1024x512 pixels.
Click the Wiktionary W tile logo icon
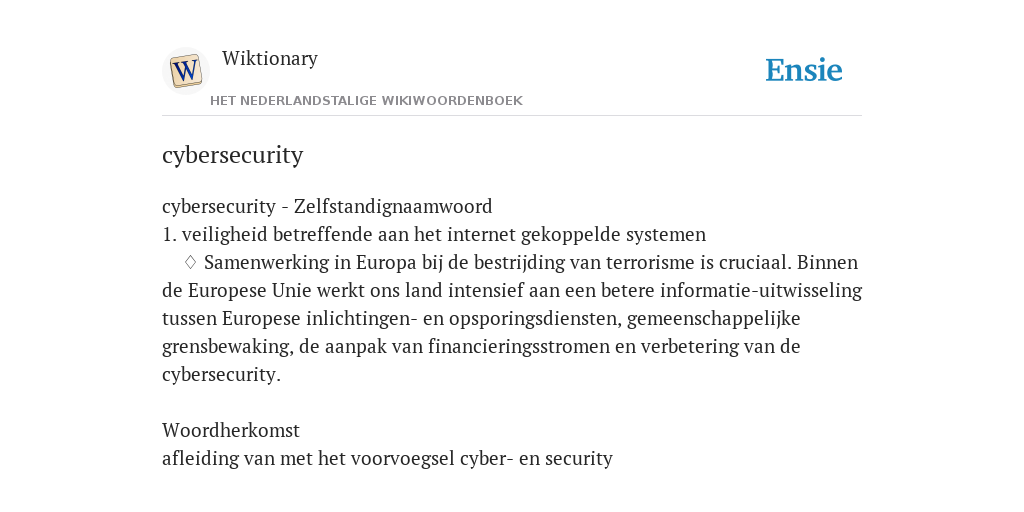click(x=185, y=71)
